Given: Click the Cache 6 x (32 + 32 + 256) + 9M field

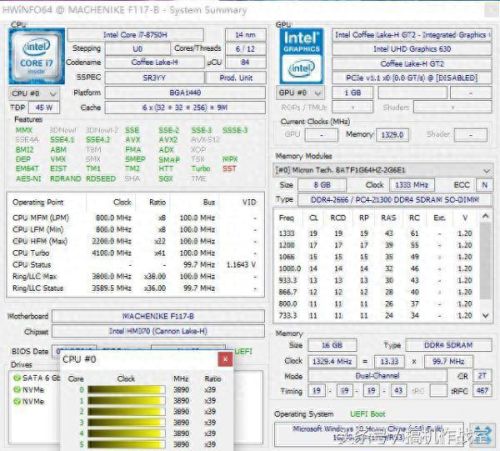Looking at the screenshot, I should click(185, 107).
